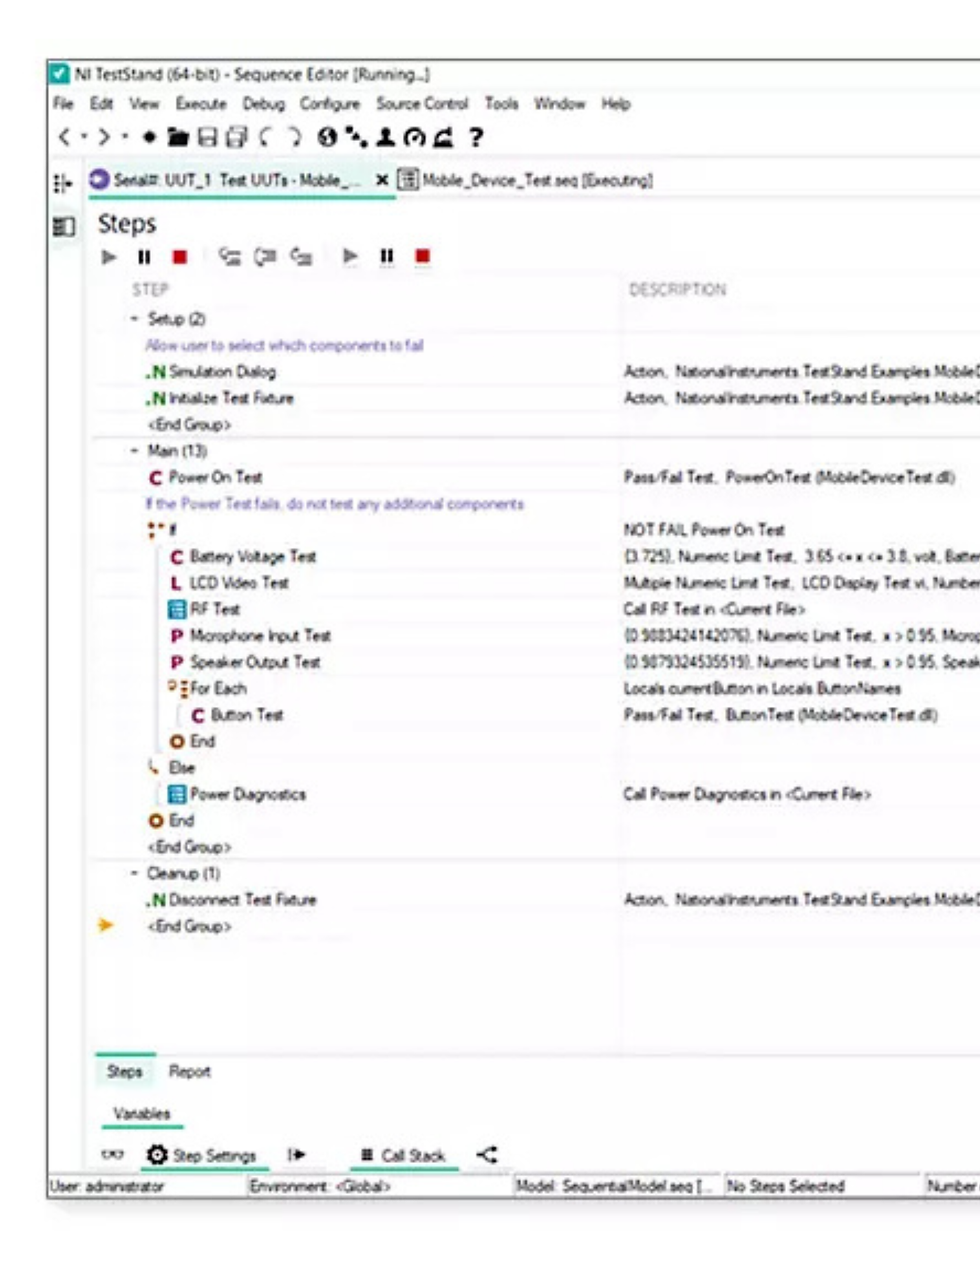Screen dimensions: 980x1269
Task: Collapse the Main (13) step group
Action: (134, 451)
